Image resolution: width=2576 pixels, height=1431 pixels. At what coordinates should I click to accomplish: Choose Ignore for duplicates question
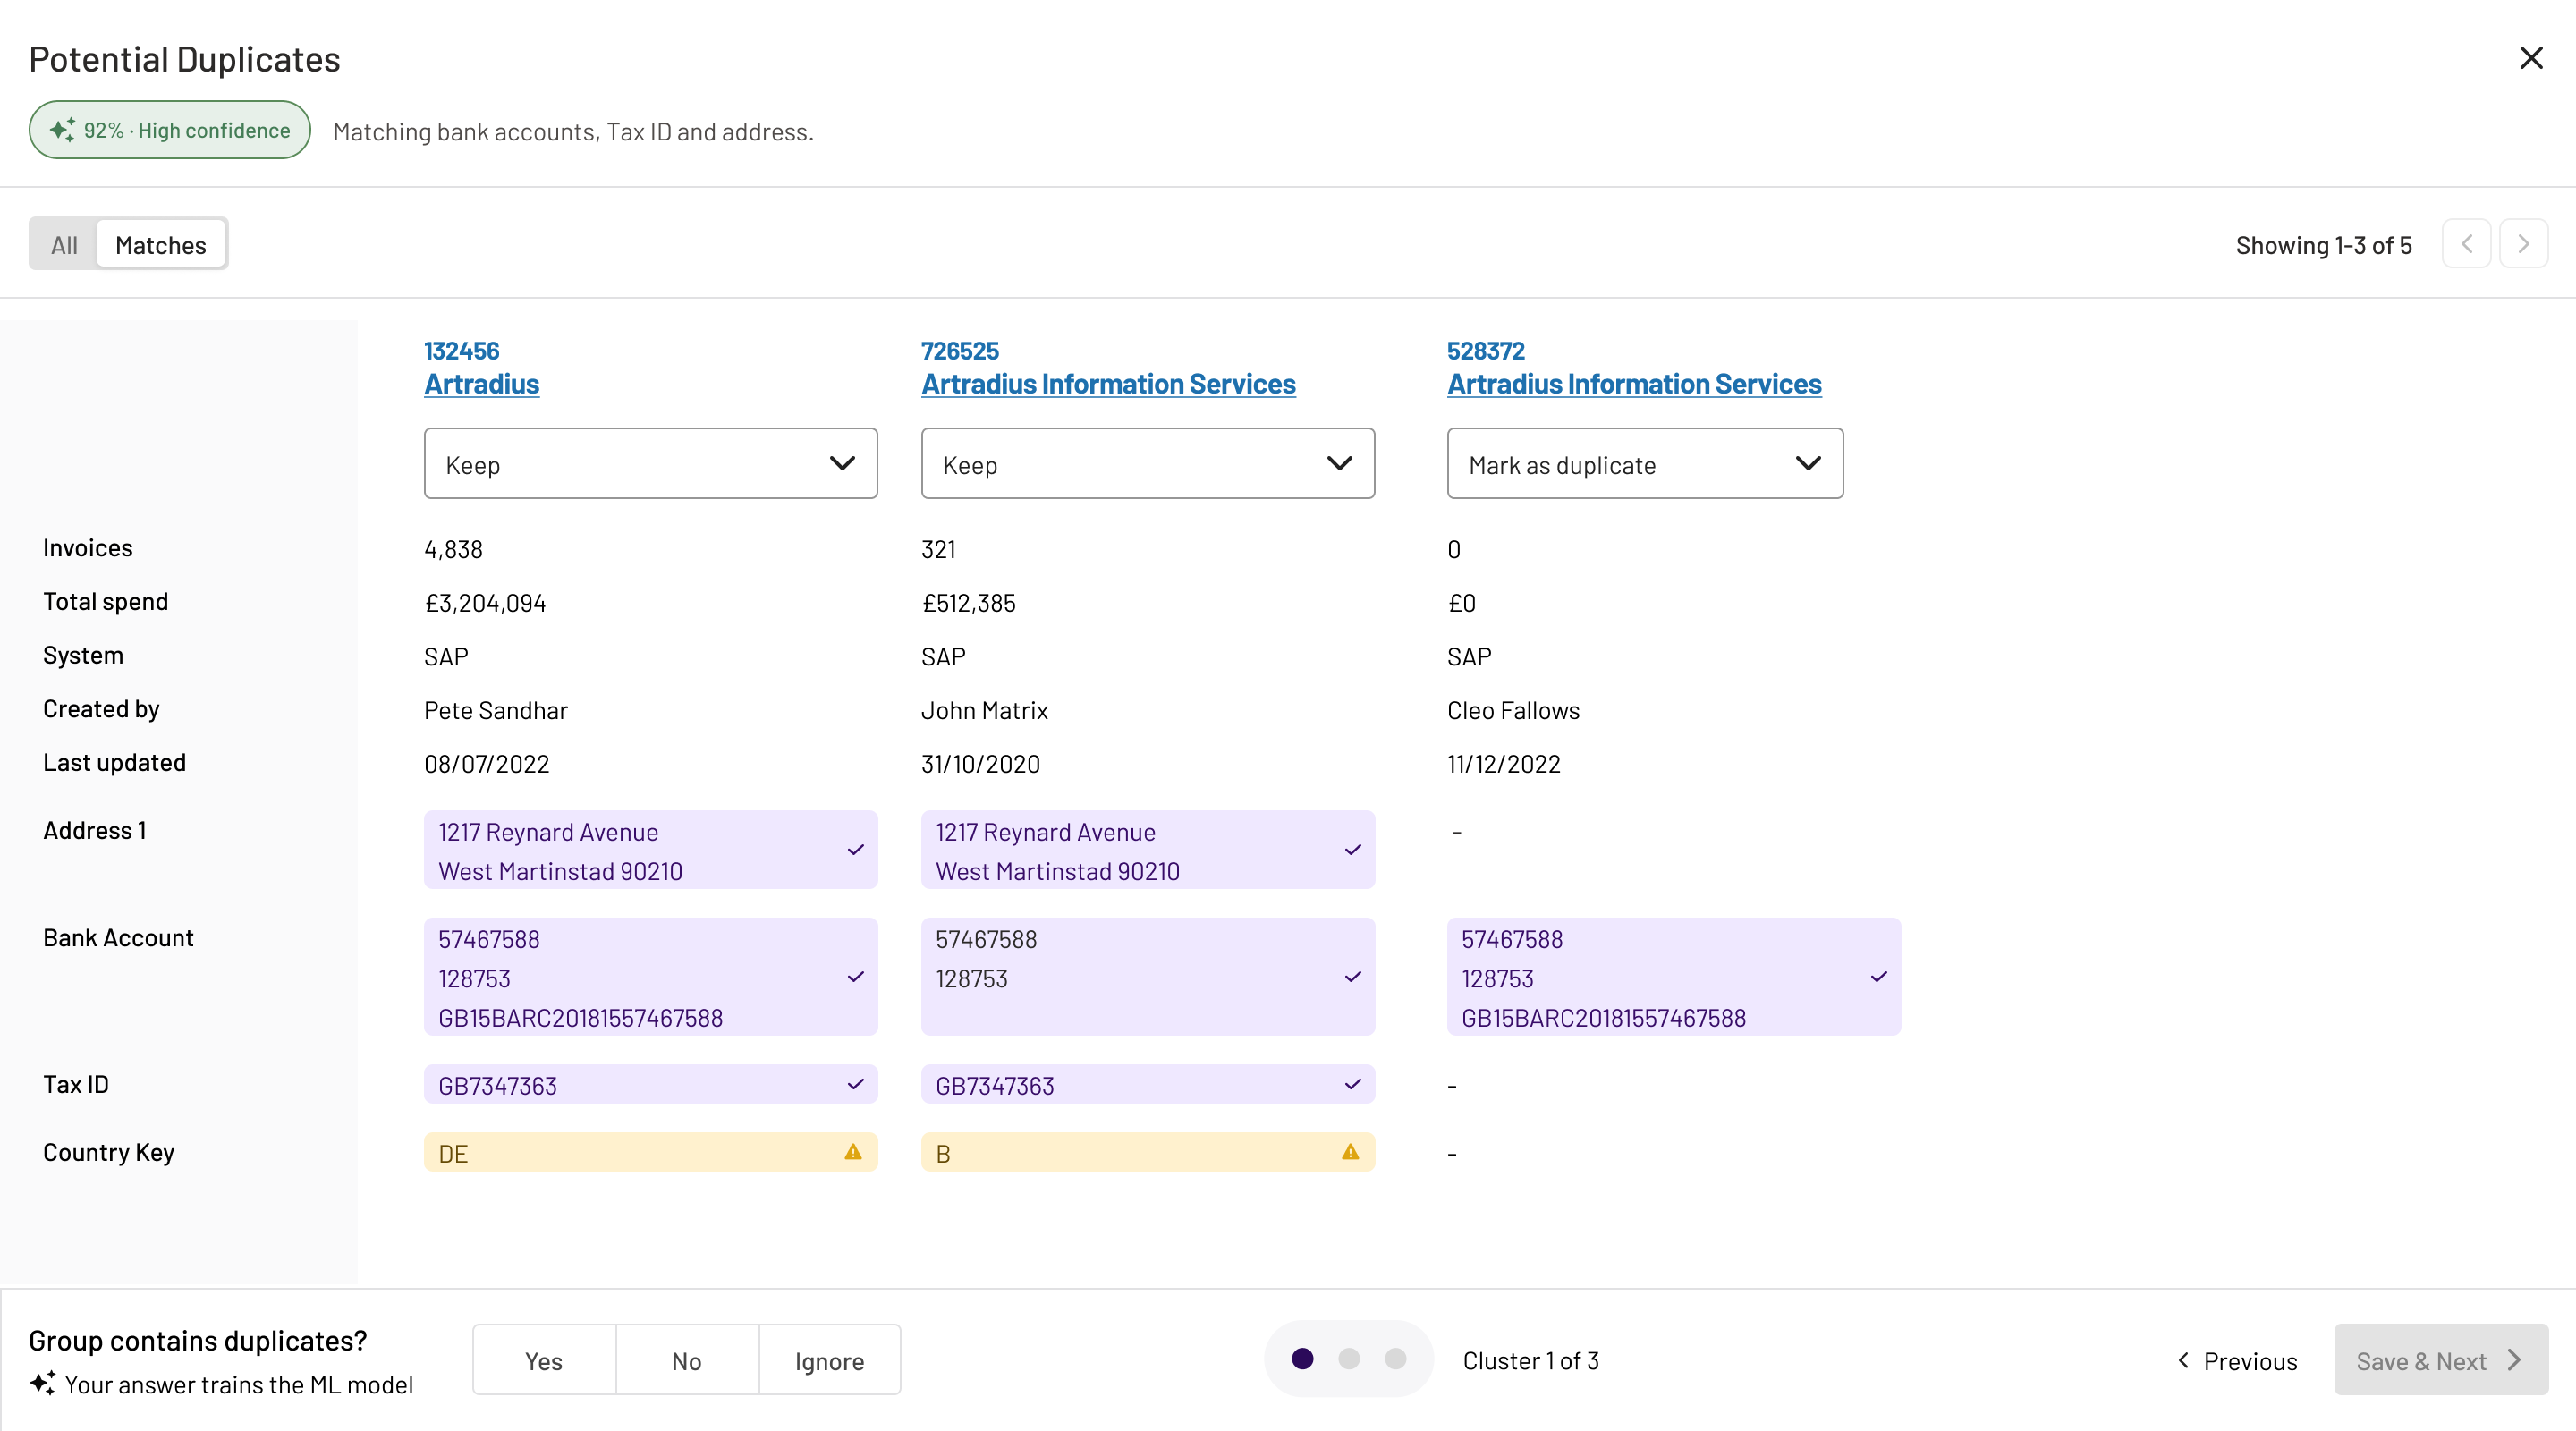[830, 1360]
